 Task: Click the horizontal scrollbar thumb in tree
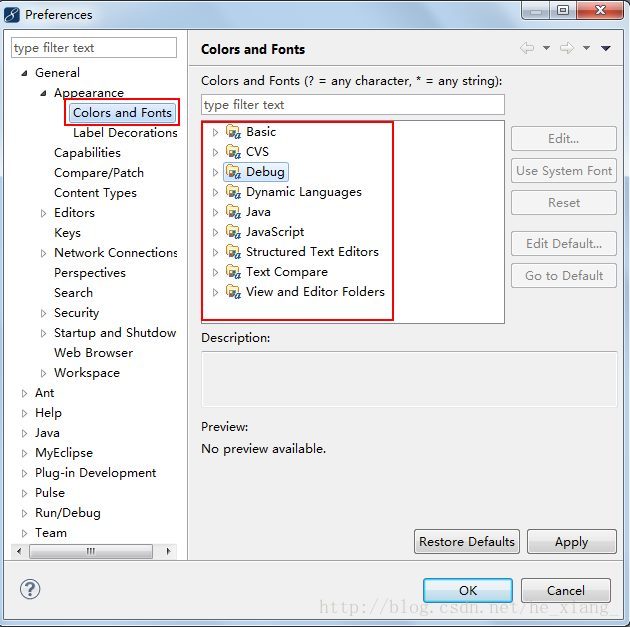tap(91, 551)
